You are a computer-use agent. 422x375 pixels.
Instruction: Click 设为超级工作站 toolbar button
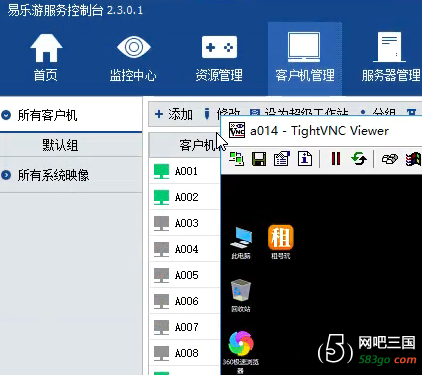299,112
